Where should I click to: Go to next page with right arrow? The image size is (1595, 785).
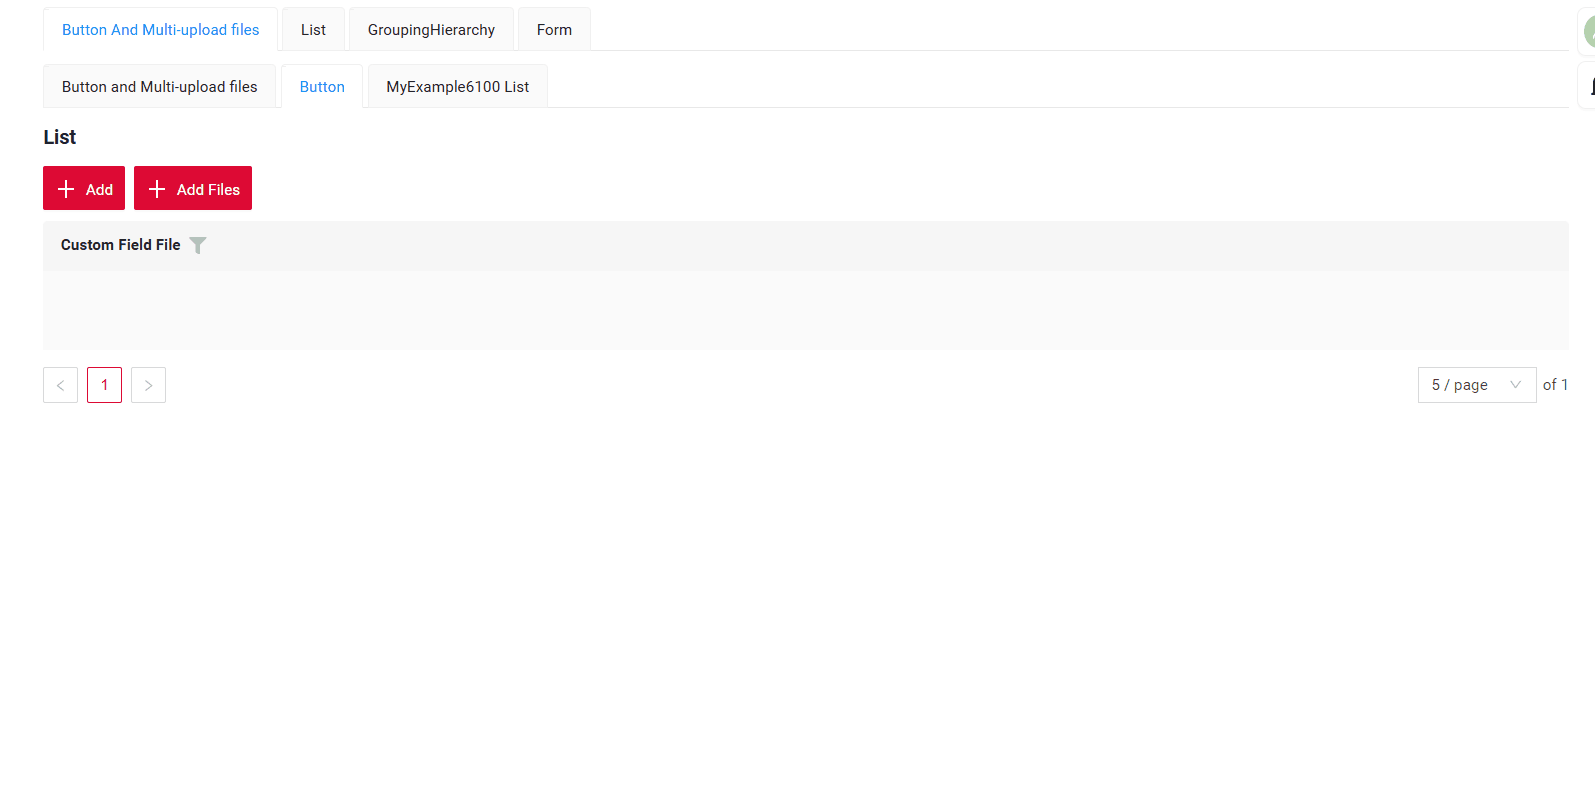pos(148,385)
